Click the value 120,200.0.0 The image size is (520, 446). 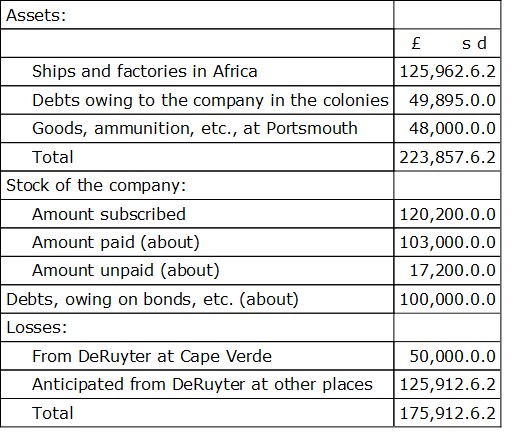[447, 214]
